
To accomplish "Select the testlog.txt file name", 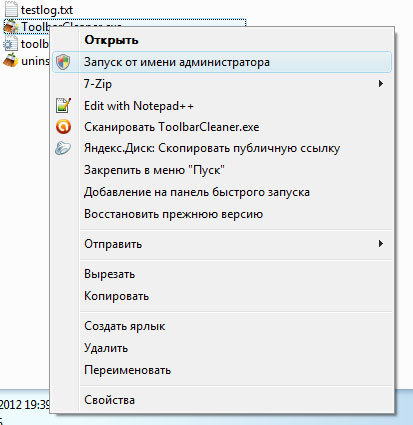I will [47, 10].
